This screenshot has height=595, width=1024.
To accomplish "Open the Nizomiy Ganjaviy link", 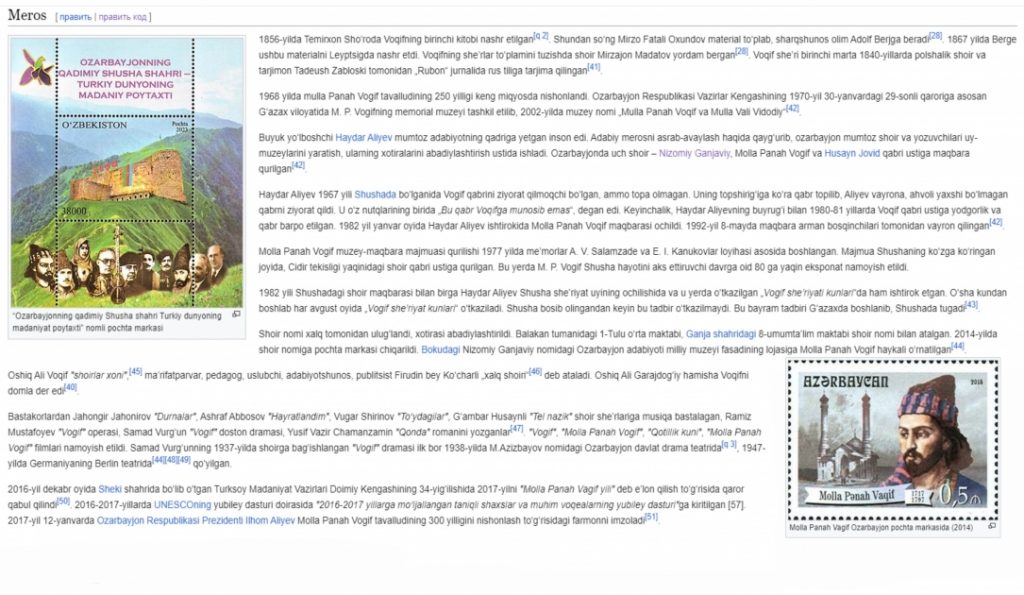I will pos(694,153).
